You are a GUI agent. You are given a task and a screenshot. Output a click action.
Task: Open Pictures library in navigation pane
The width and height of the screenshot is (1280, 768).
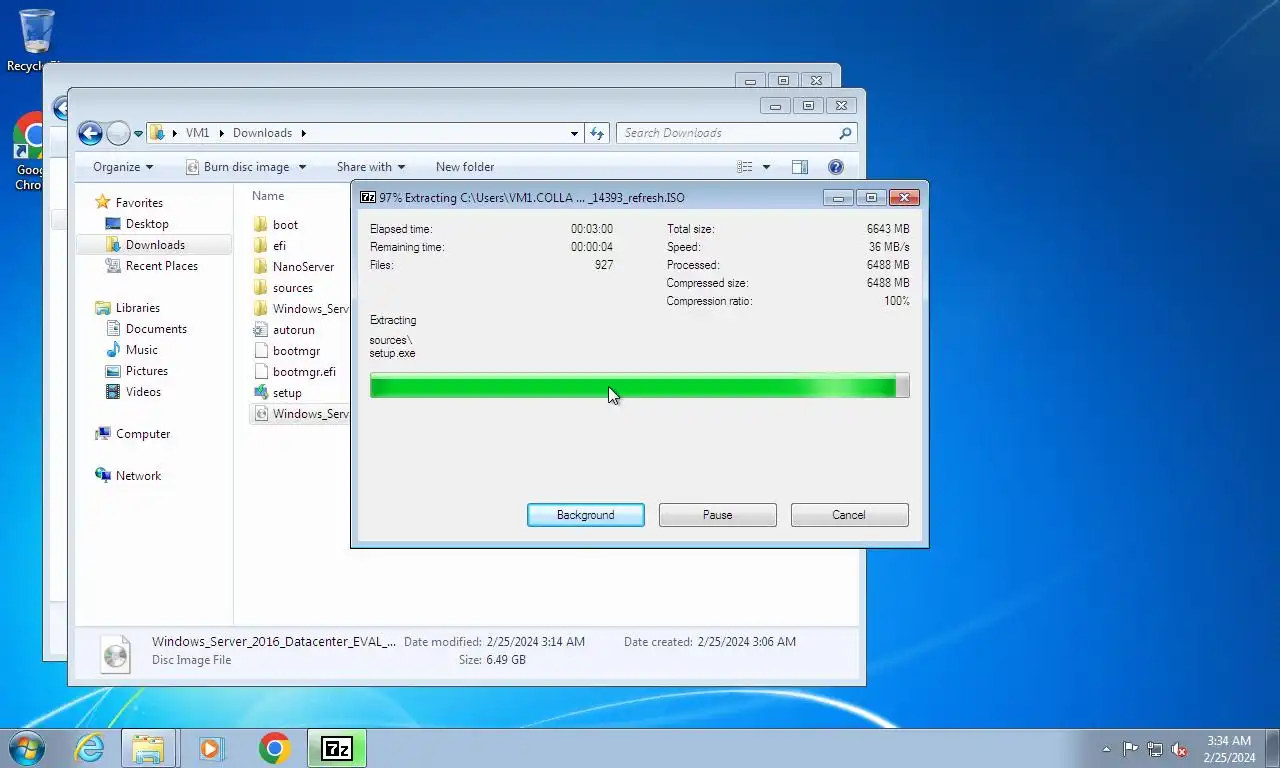pyautogui.click(x=137, y=371)
